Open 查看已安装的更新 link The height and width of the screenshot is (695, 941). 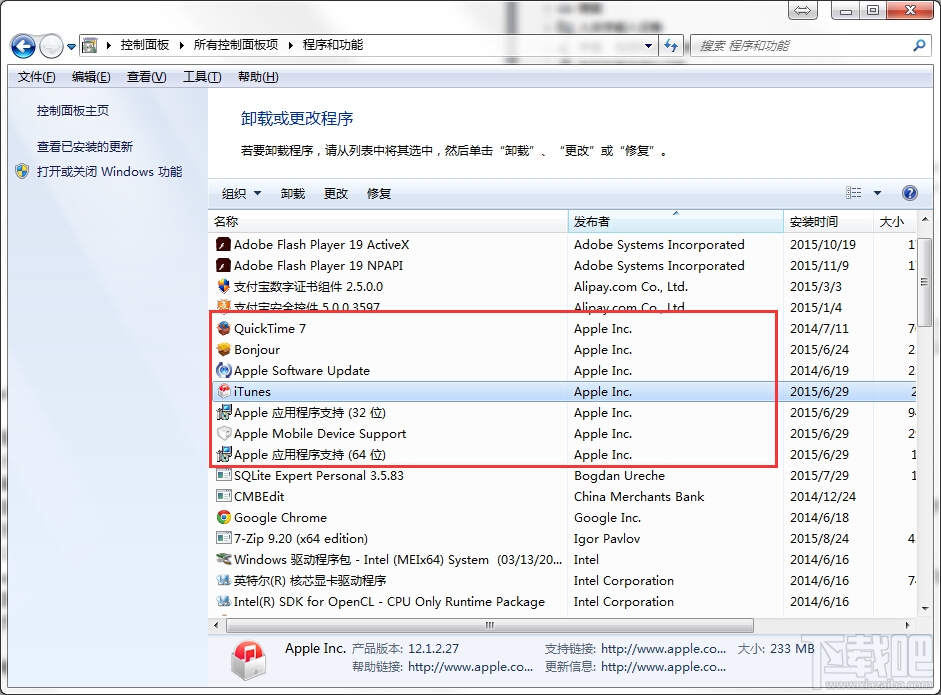click(85, 146)
